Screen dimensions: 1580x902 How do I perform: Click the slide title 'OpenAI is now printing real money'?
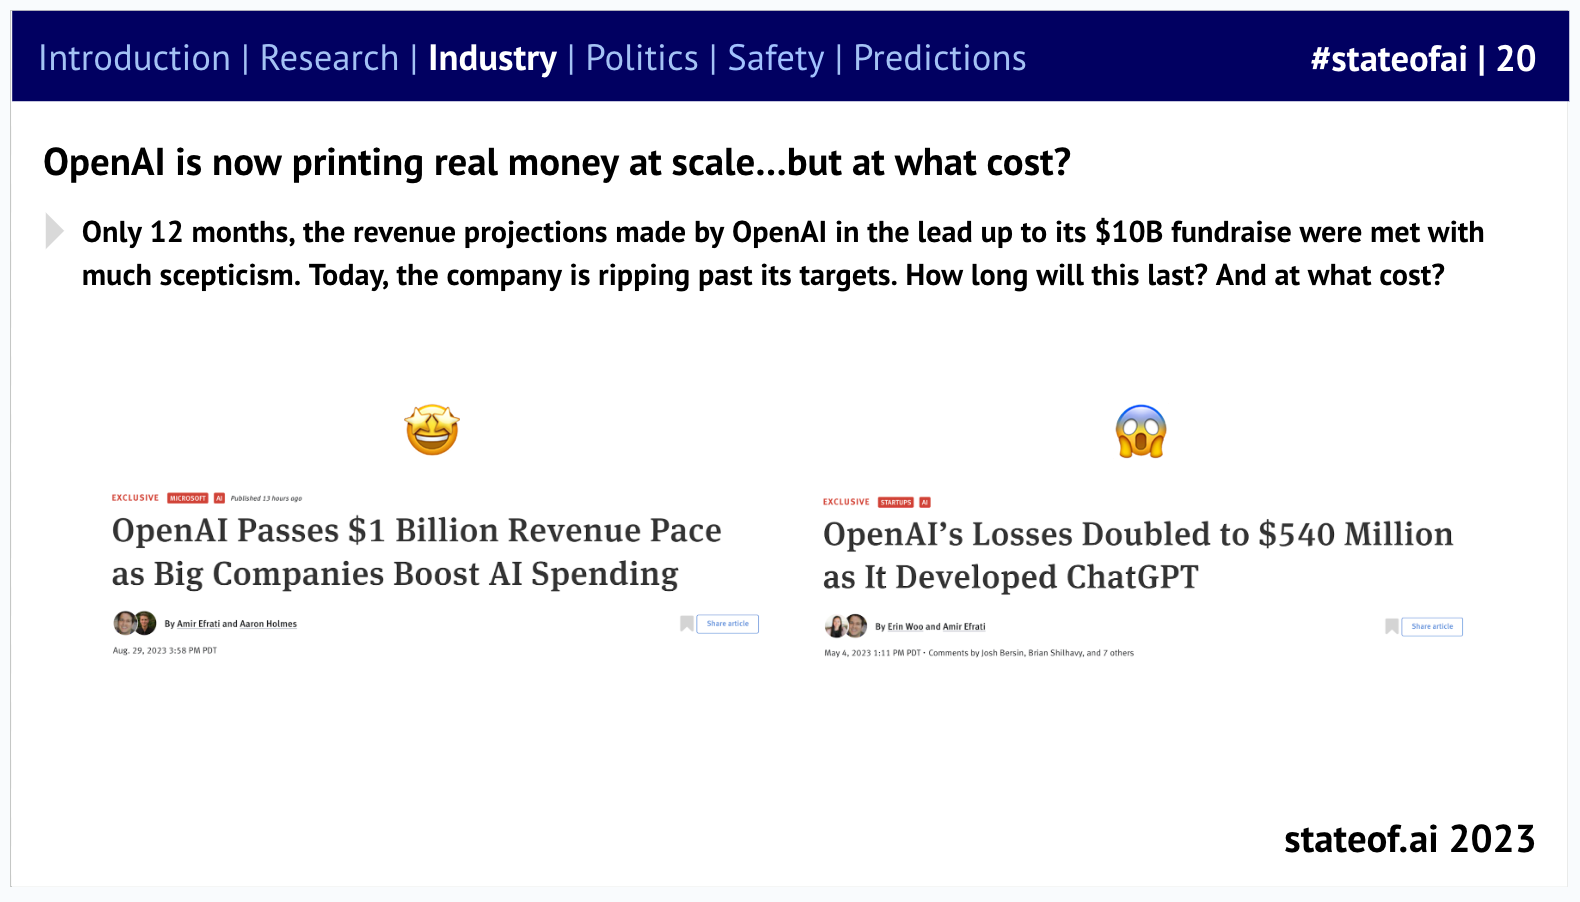coord(557,163)
